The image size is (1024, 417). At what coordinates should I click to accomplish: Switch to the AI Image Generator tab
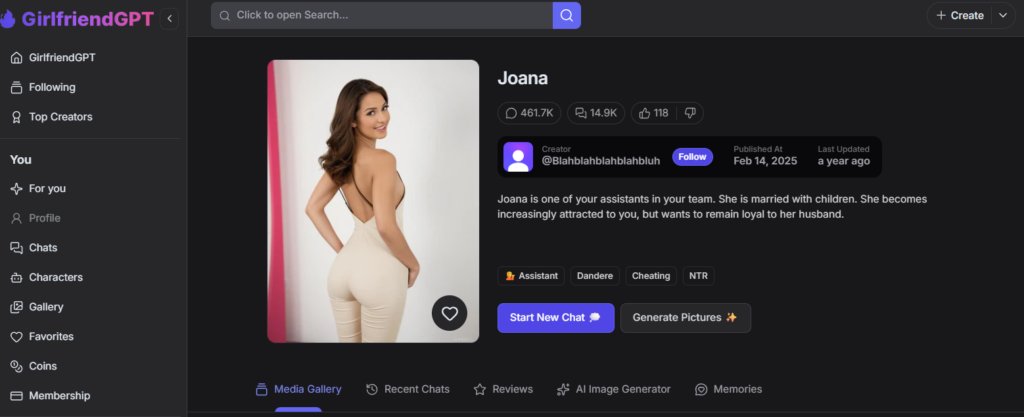pos(613,389)
